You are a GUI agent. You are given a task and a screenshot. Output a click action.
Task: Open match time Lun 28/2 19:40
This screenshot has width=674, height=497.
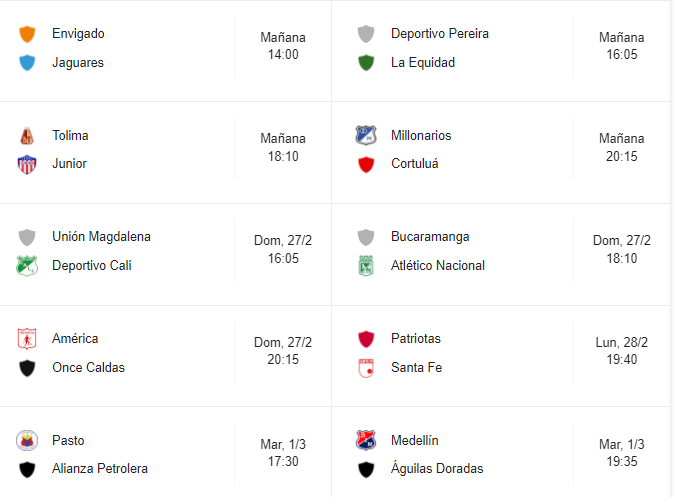coord(622,351)
